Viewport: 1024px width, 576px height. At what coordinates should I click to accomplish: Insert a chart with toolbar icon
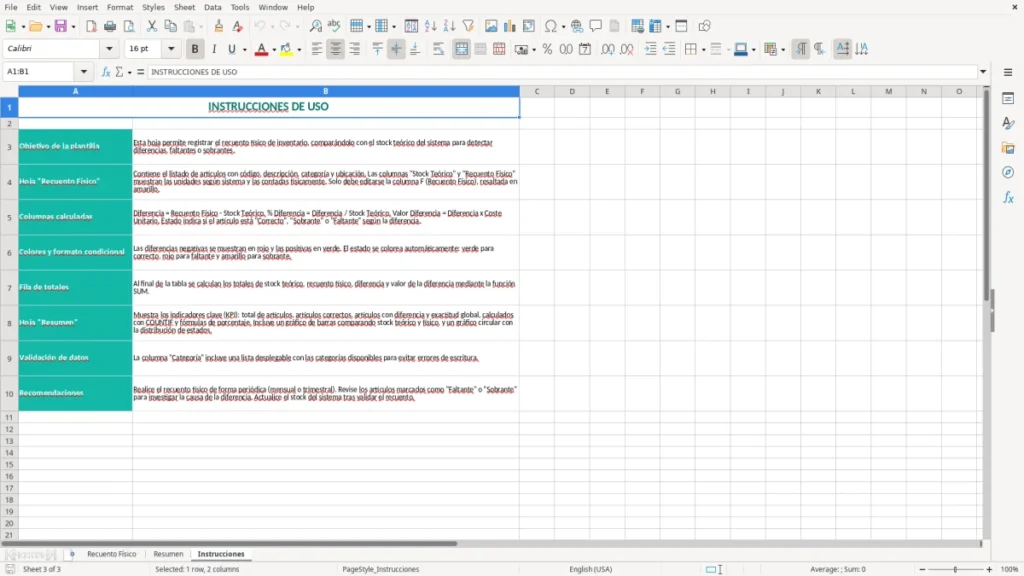click(x=509, y=26)
